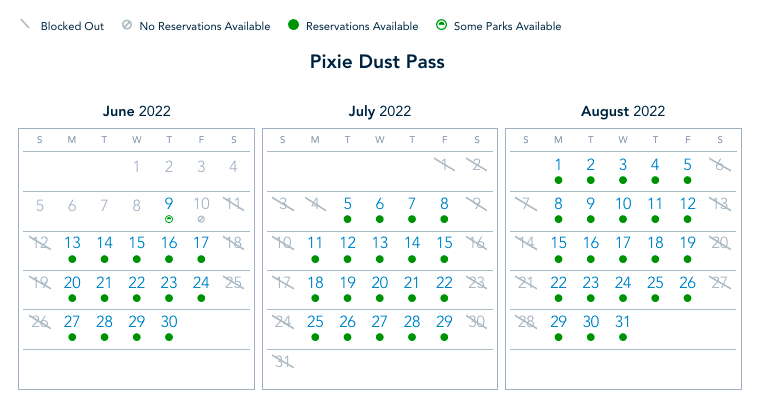The image size is (760, 410).
Task: Click the No Reservations Available legend icon
Action: click(x=127, y=26)
